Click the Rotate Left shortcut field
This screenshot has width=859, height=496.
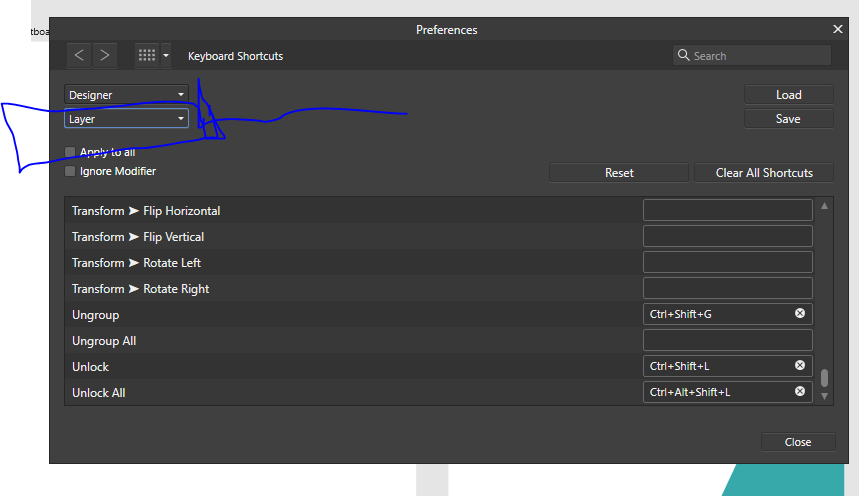728,262
